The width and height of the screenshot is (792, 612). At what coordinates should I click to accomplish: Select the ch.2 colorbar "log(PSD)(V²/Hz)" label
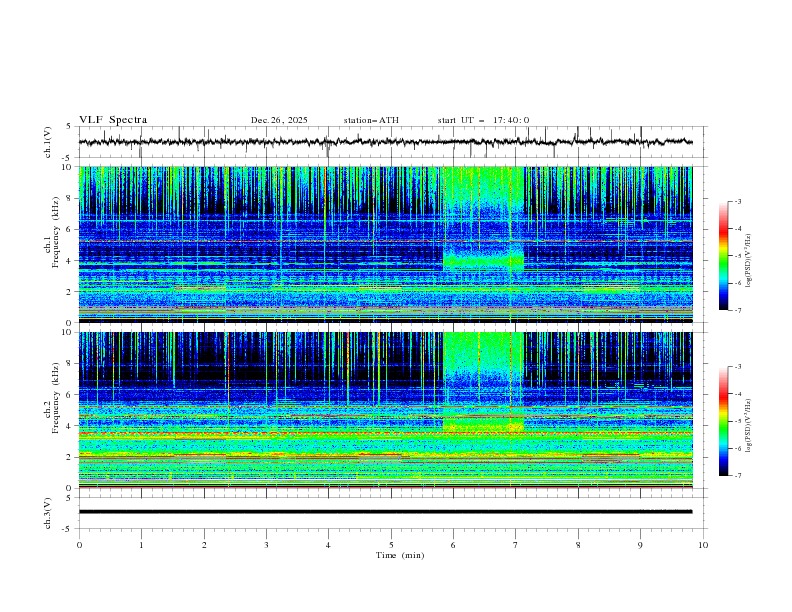pos(749,426)
